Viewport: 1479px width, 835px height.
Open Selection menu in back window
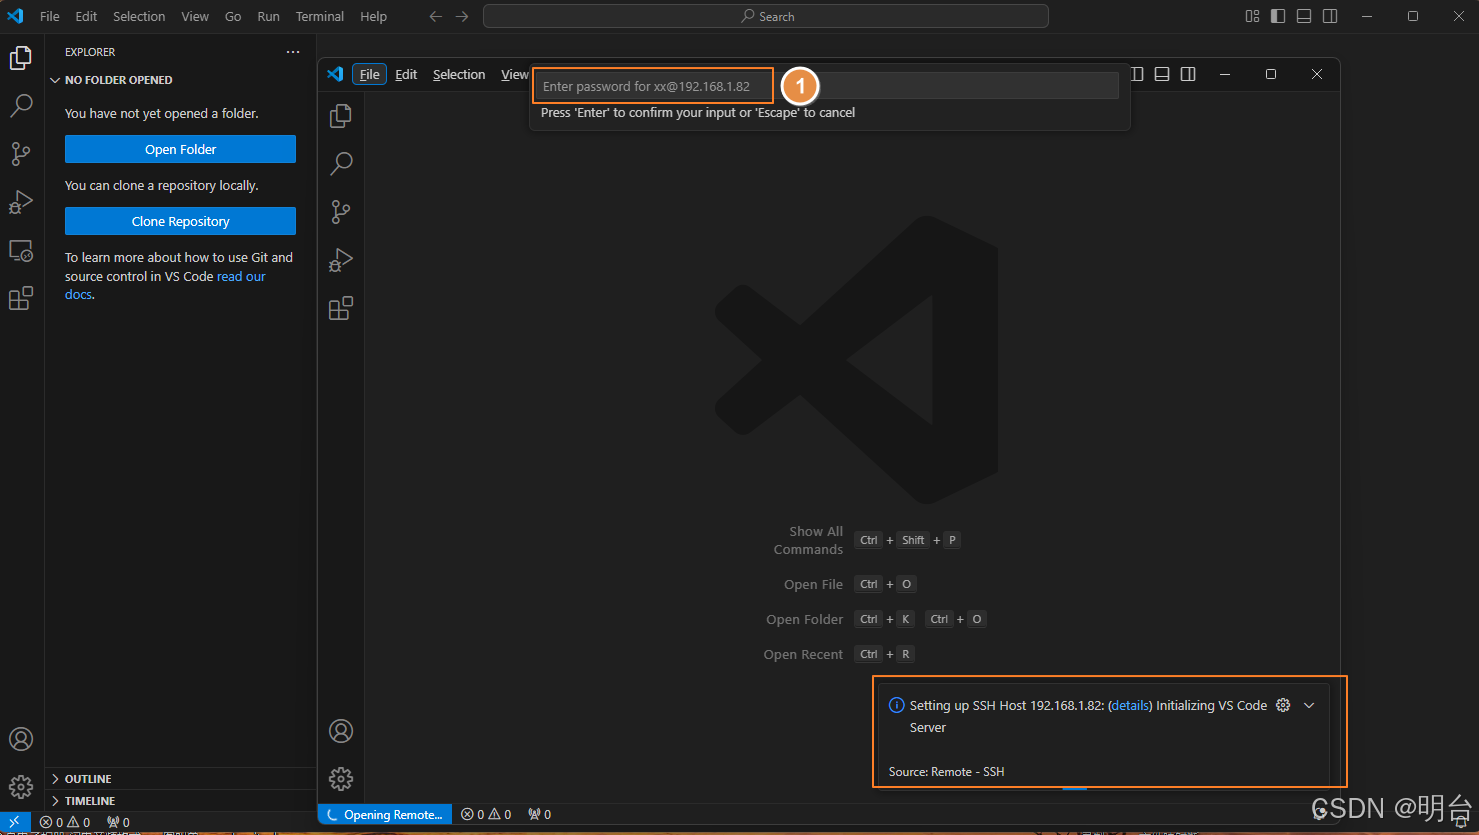point(139,16)
